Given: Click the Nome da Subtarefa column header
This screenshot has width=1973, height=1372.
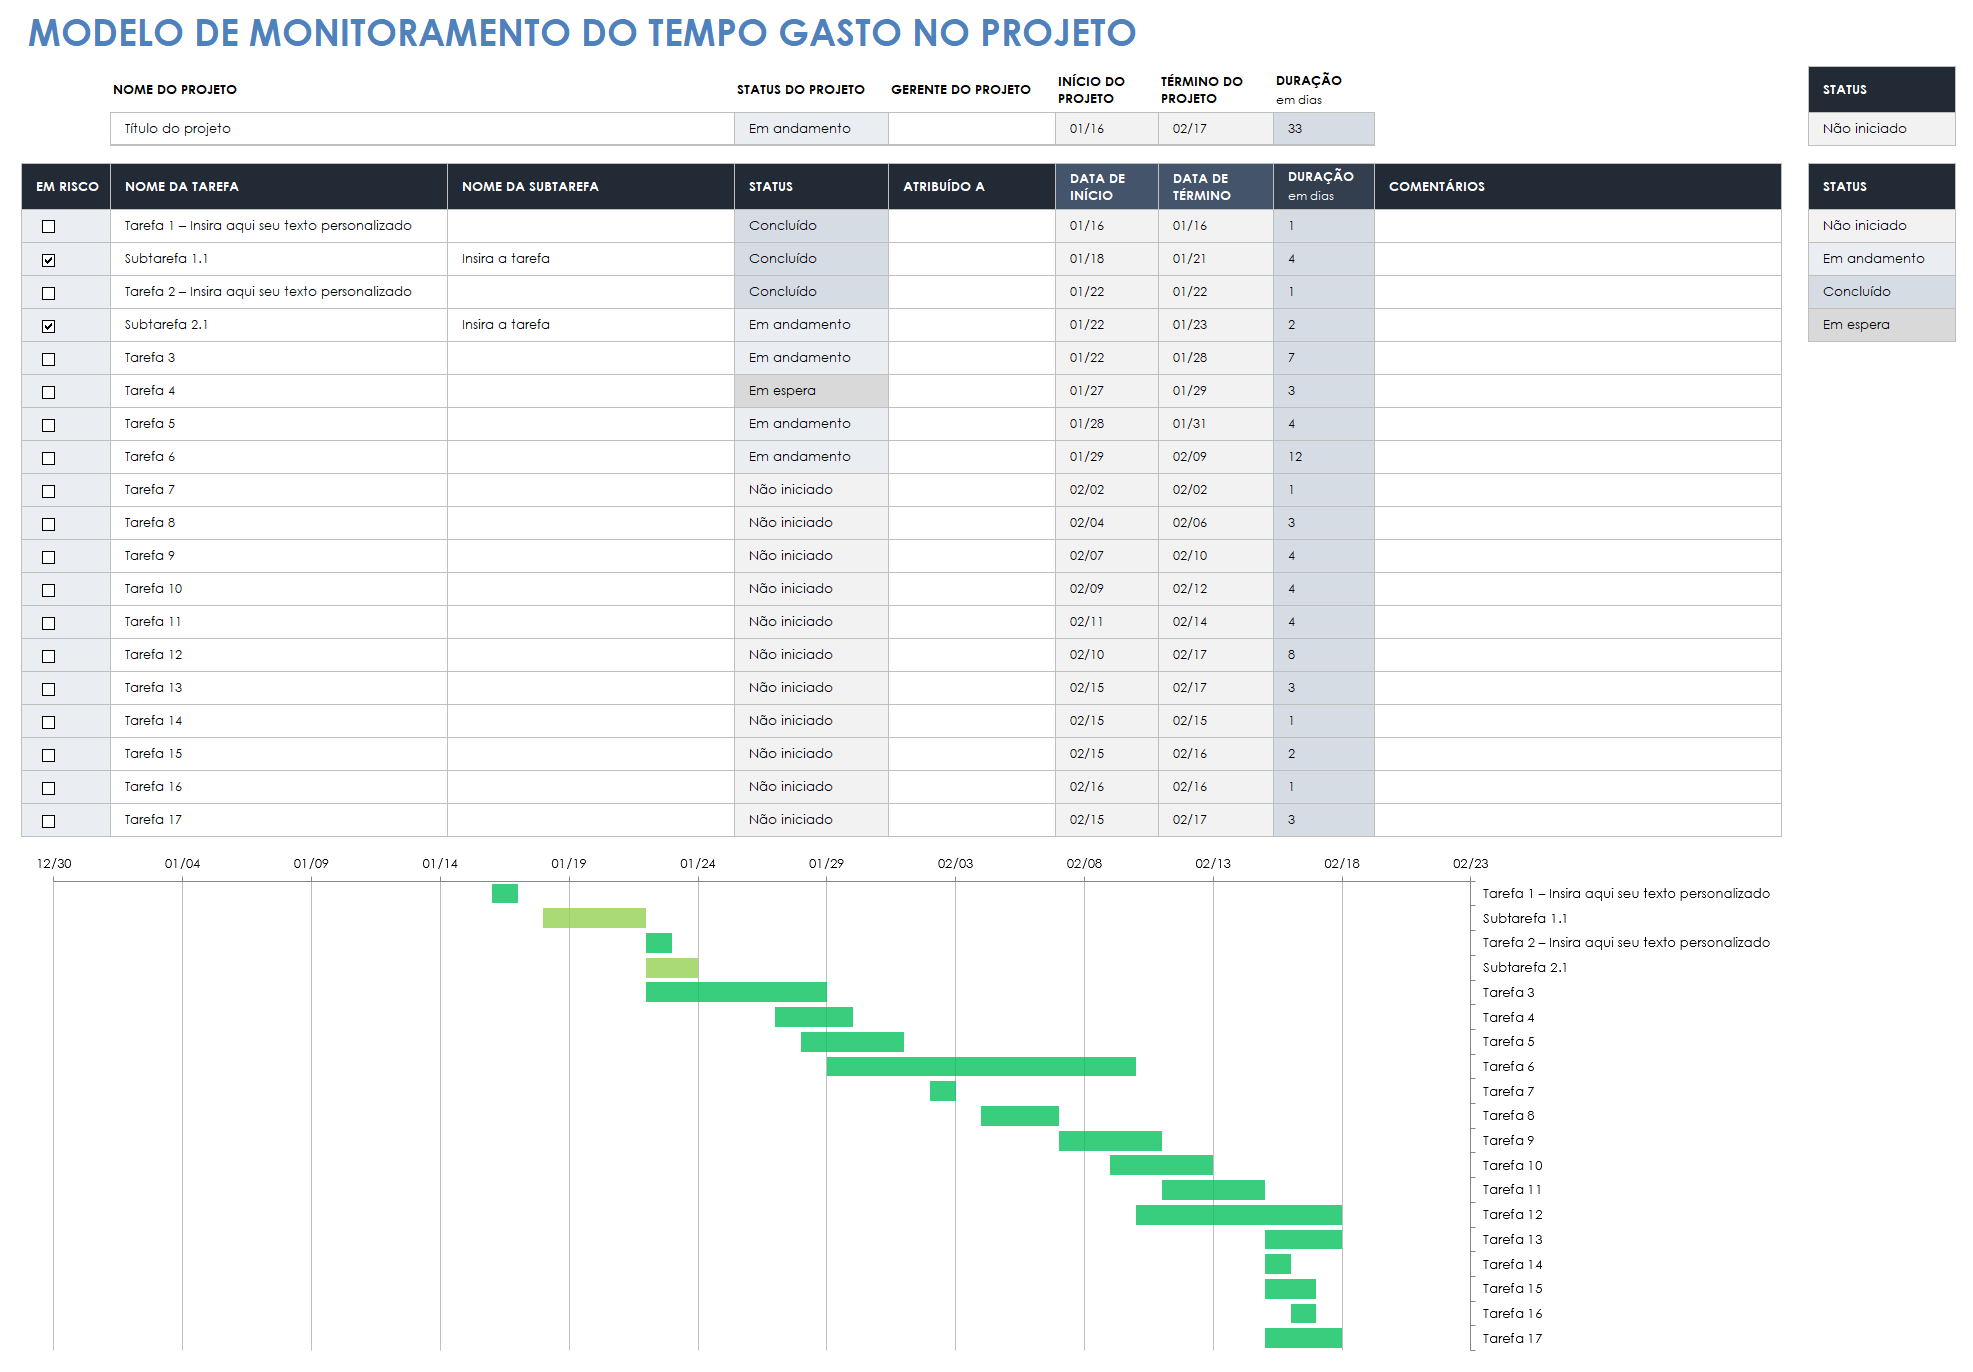Looking at the screenshot, I should tap(590, 186).
